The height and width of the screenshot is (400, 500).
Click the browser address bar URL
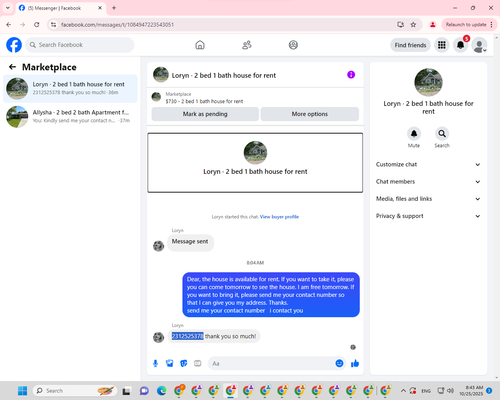117,25
